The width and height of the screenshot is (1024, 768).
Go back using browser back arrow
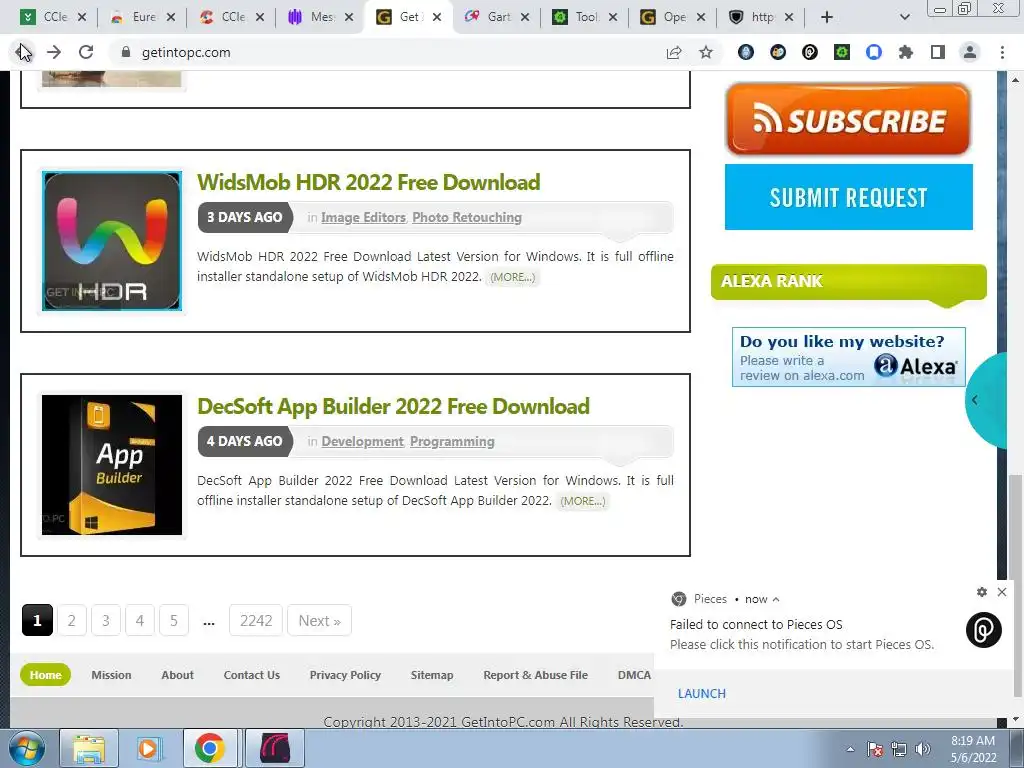(x=22, y=52)
